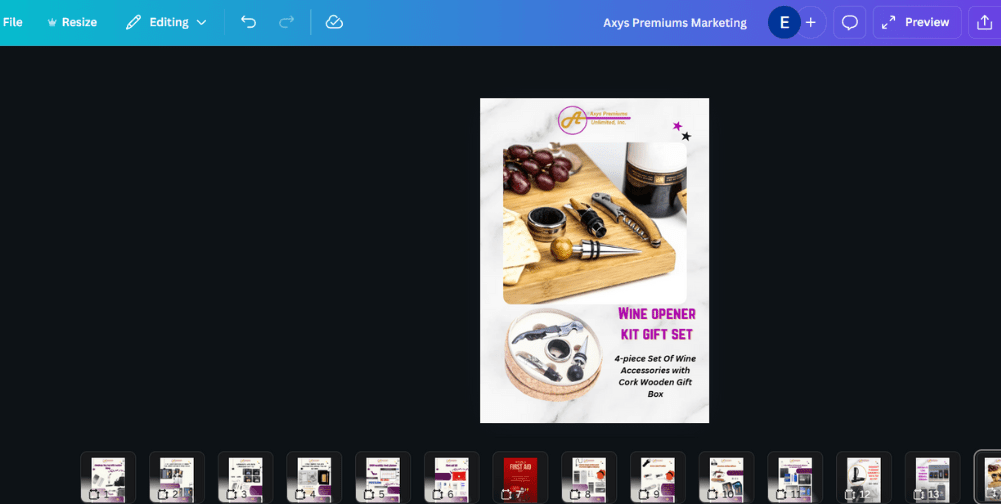Screen dimensions: 1001x504
Task: Select page 1 thumbnail
Action: coord(108,478)
